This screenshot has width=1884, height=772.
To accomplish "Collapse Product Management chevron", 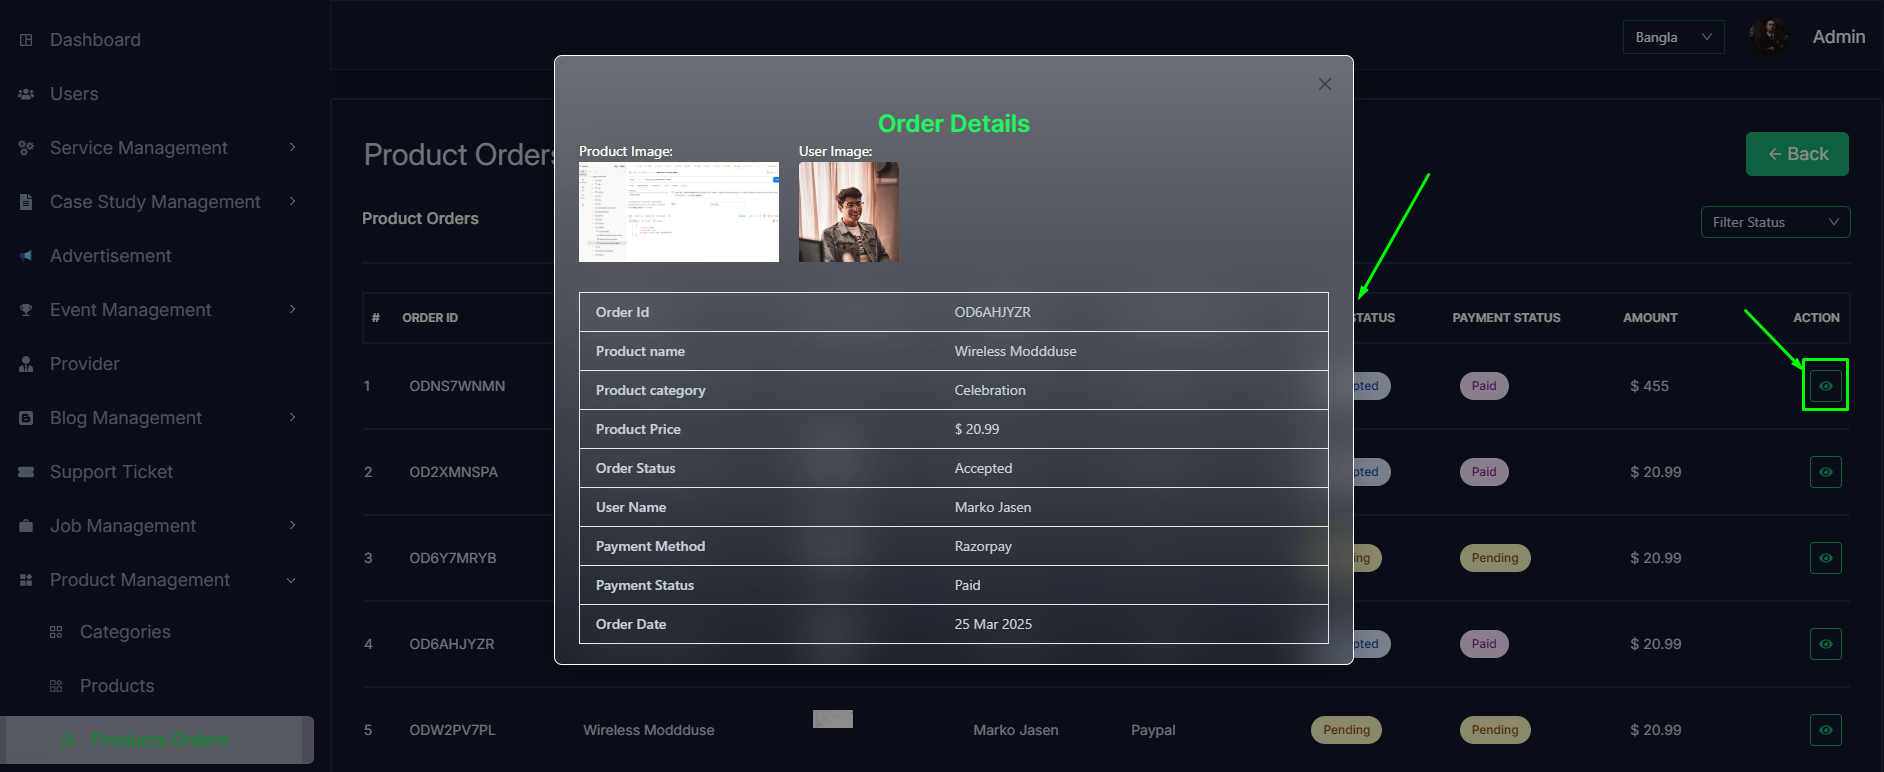I will pyautogui.click(x=292, y=581).
